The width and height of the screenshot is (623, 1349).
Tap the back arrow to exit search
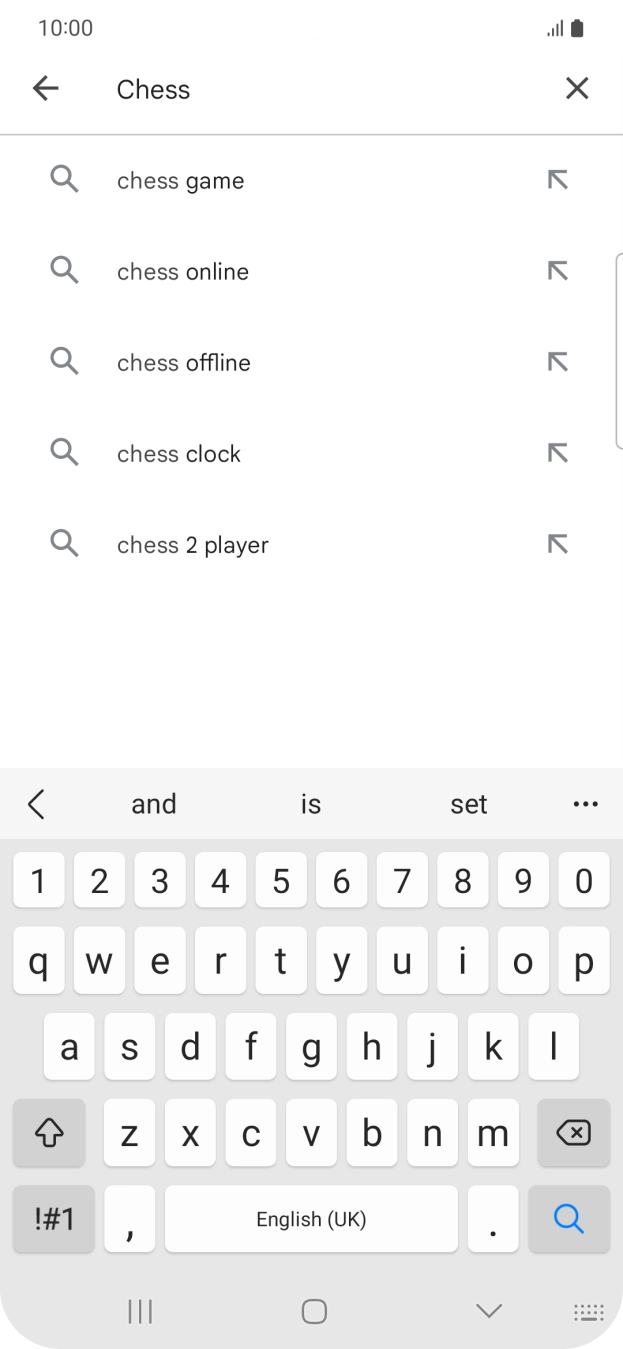point(45,88)
